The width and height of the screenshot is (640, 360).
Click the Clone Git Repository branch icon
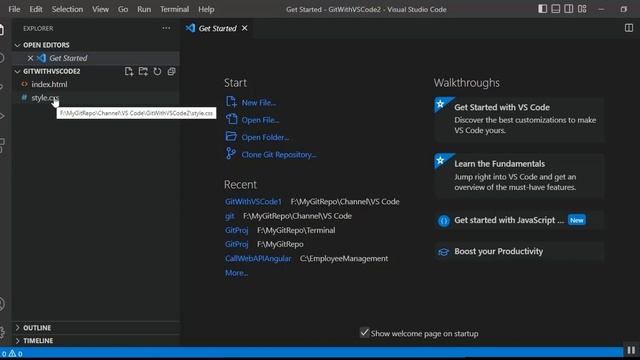(231, 153)
